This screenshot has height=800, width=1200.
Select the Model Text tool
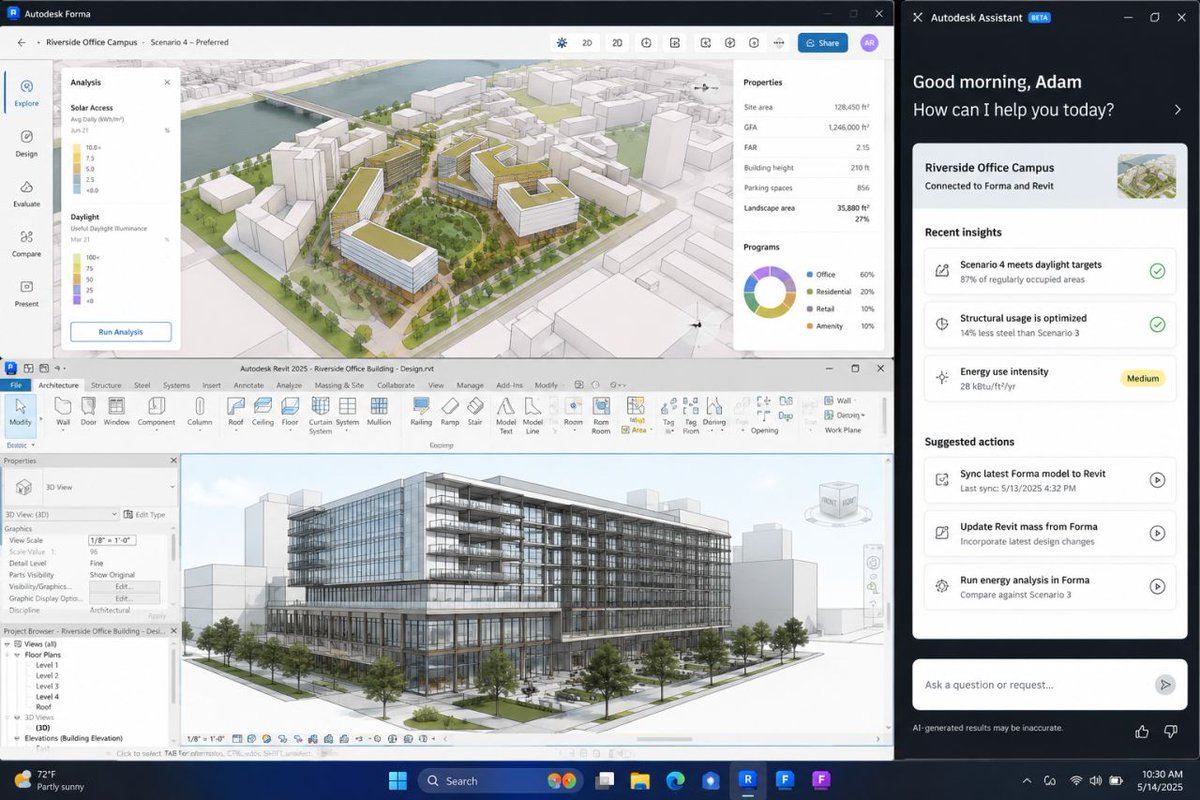pos(506,415)
